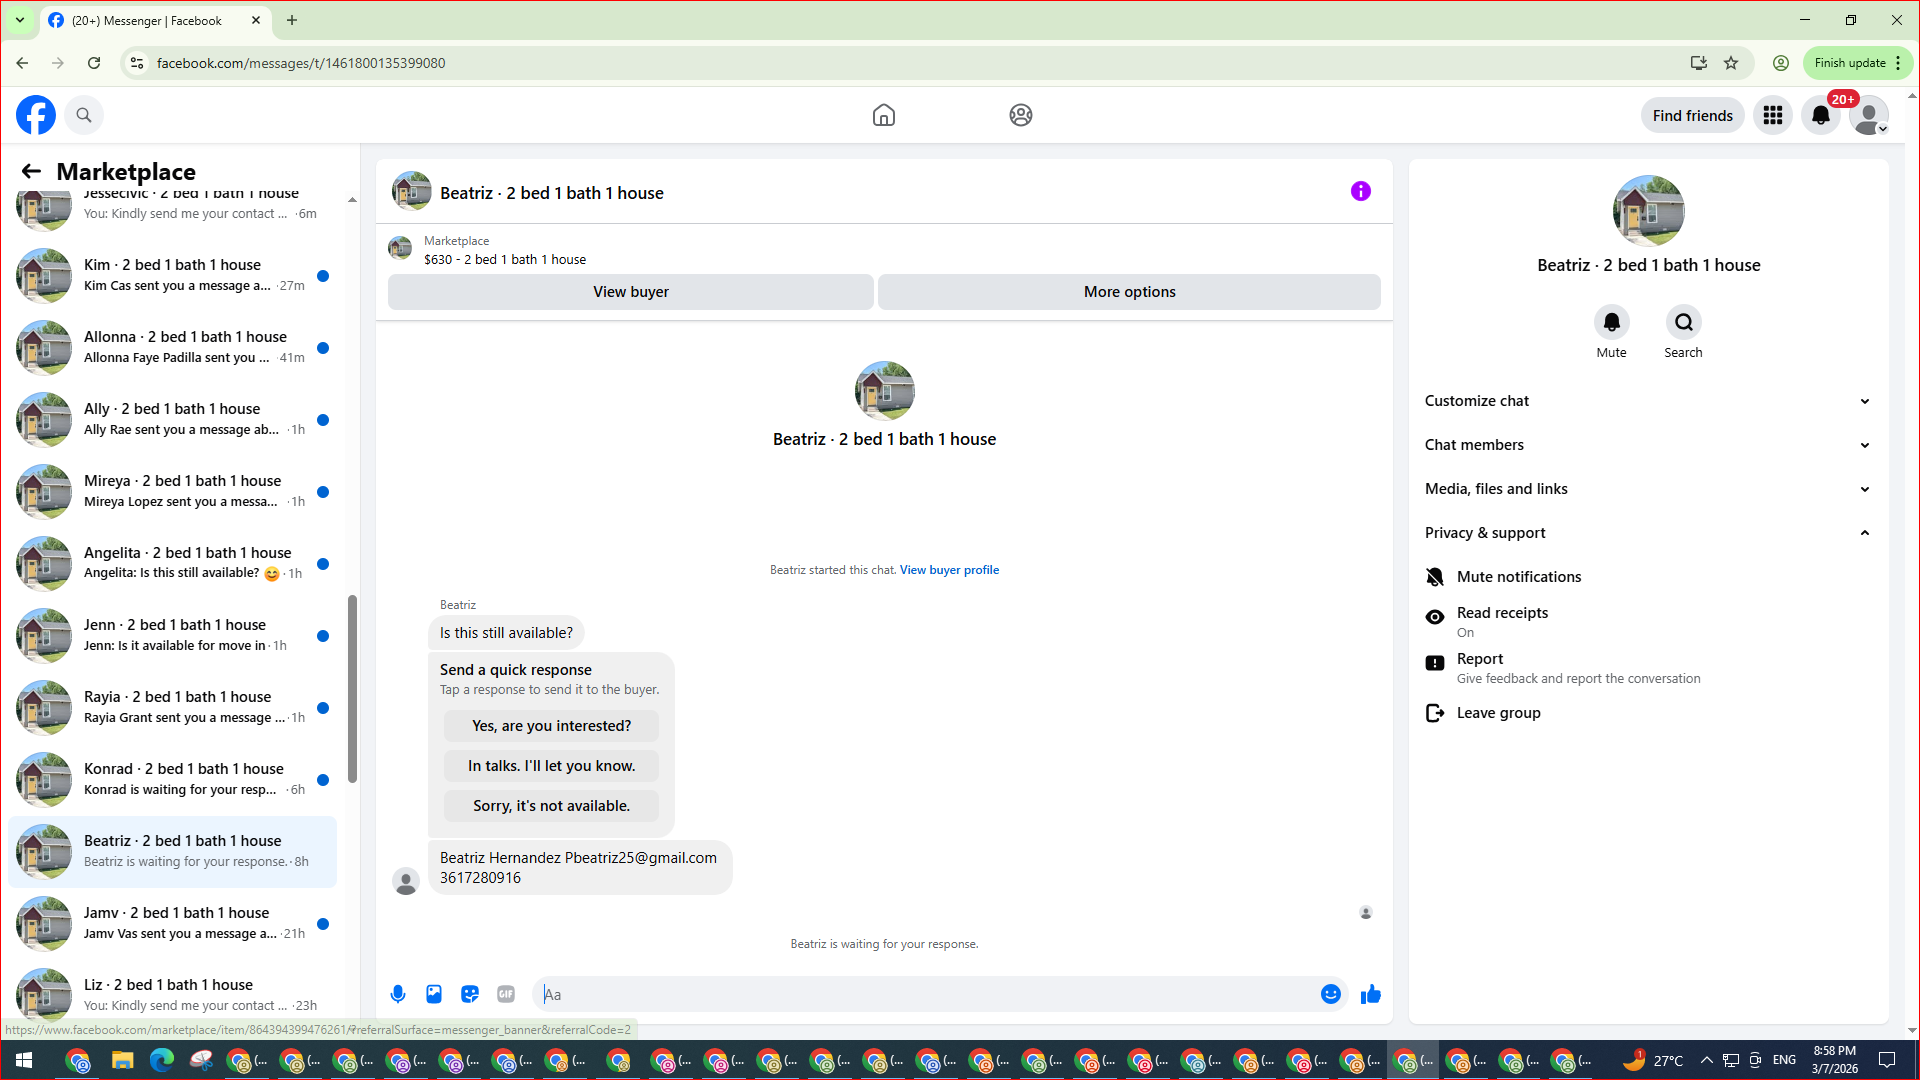Open the View buyer profile link
Viewport: 1920px width, 1080px height.
[949, 570]
